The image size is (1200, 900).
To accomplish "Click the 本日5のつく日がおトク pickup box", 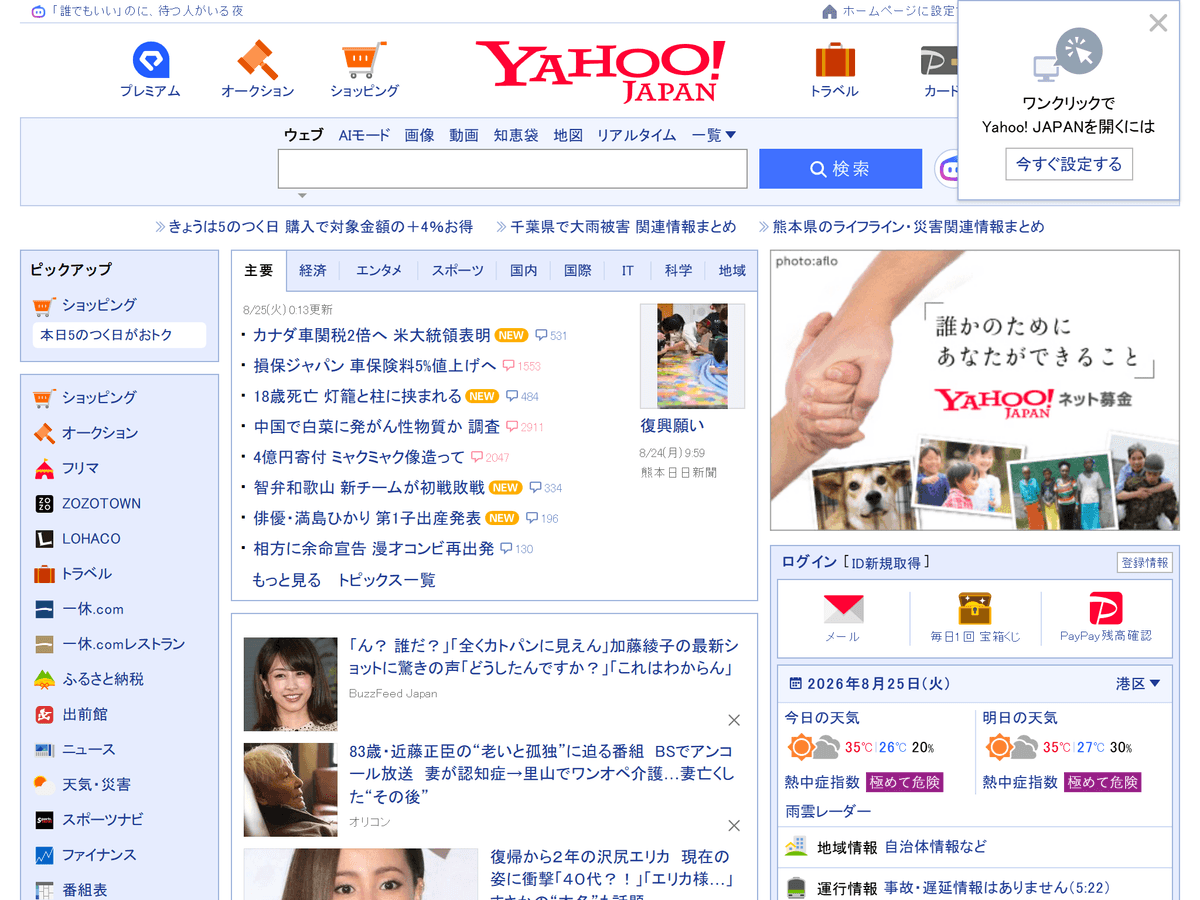I will click(x=119, y=335).
